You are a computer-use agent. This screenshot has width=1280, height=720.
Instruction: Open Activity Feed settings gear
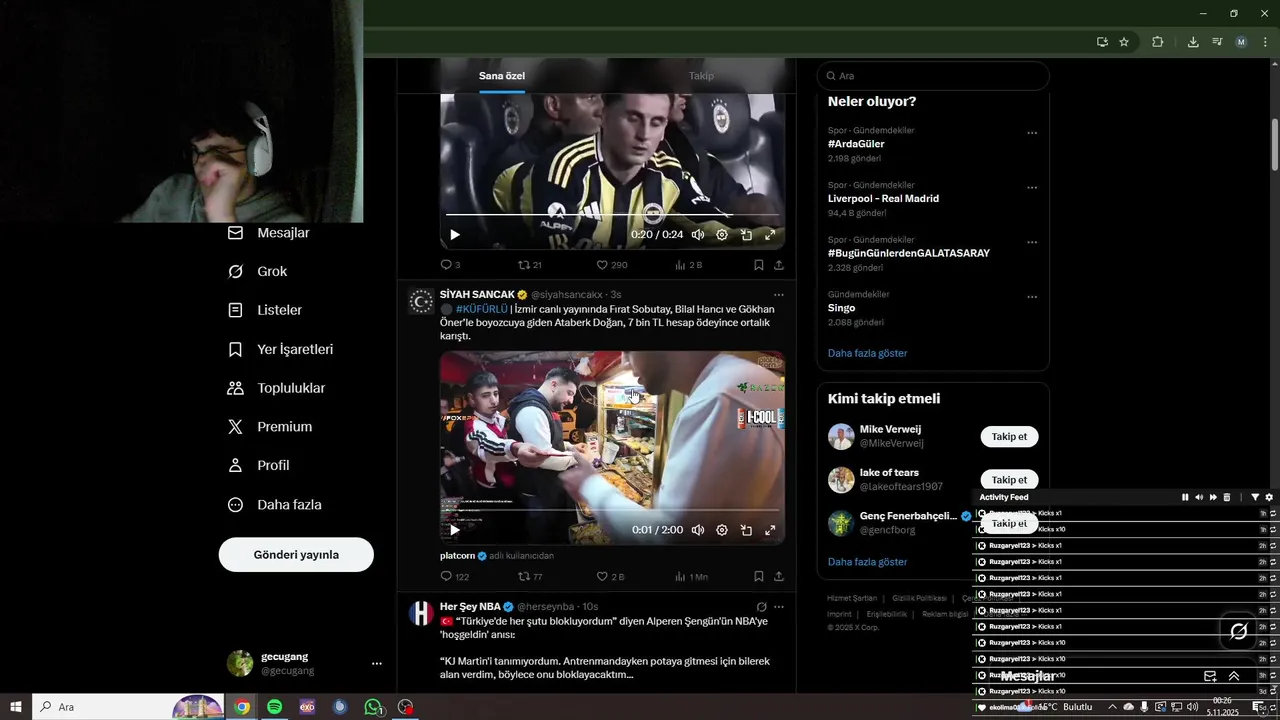(1269, 497)
